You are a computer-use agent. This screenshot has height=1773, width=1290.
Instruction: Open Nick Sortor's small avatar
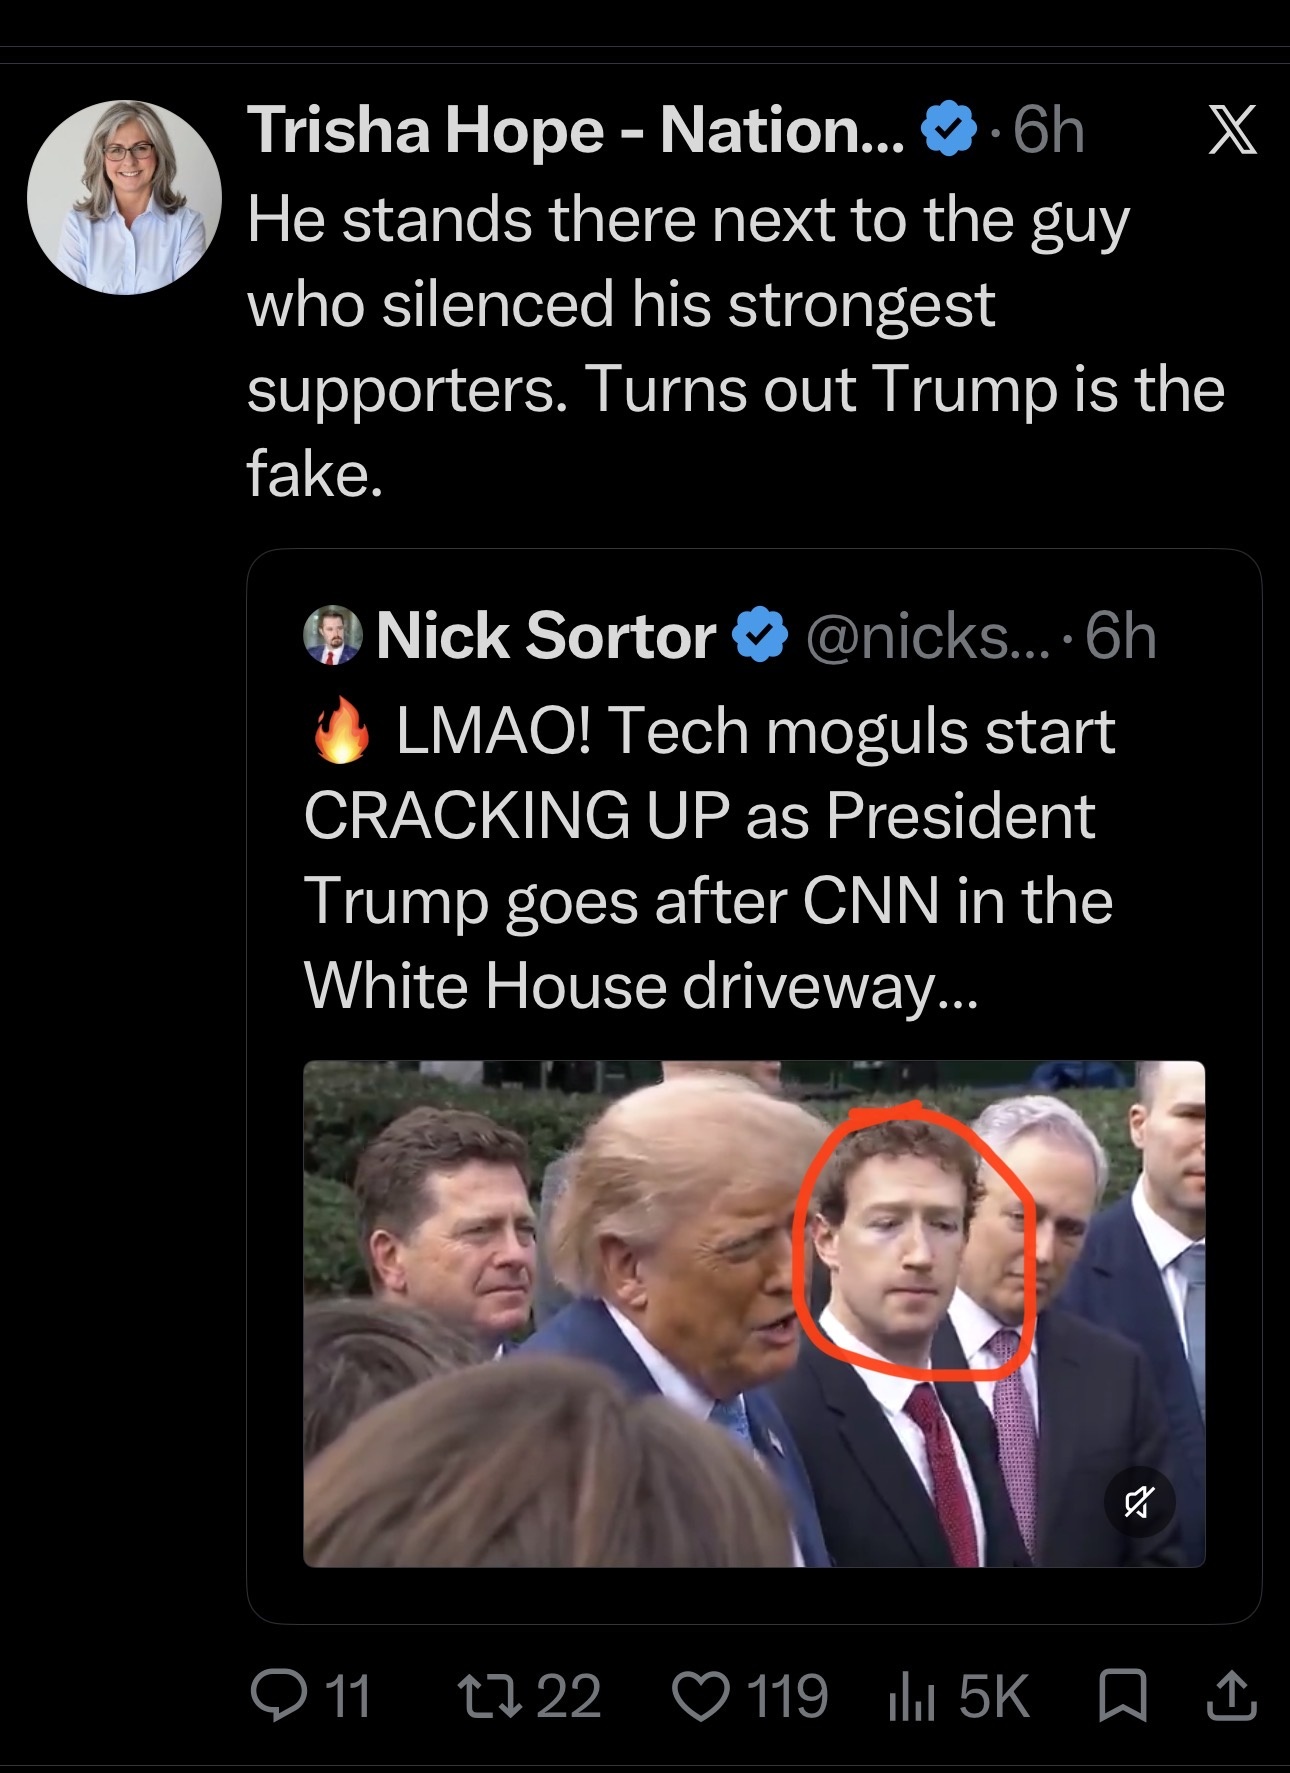(x=332, y=635)
